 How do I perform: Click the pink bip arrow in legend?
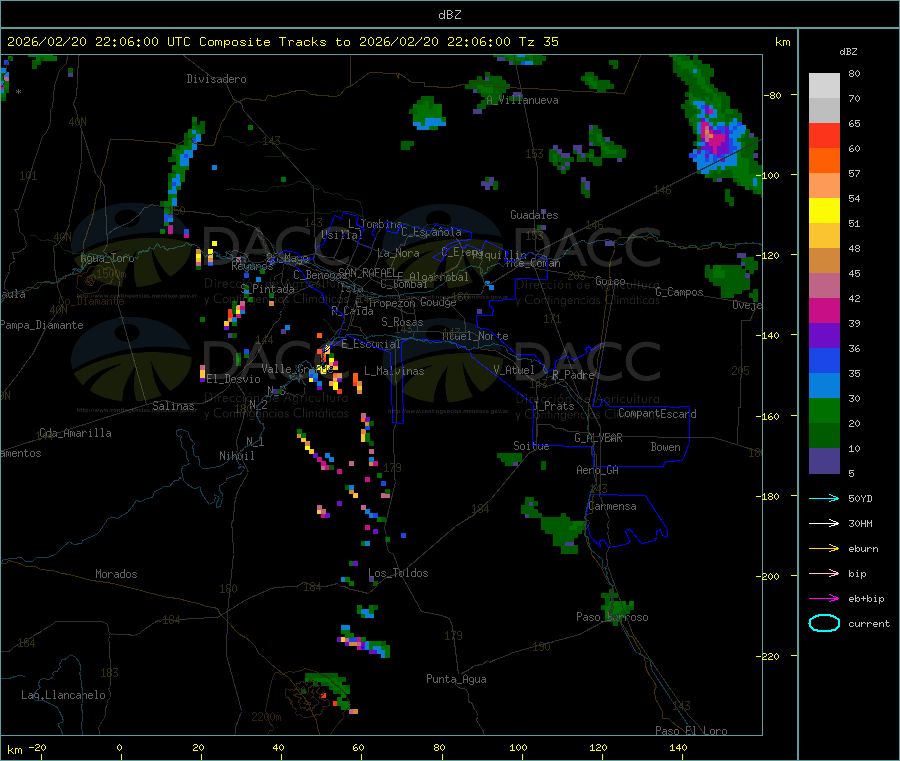pos(824,573)
